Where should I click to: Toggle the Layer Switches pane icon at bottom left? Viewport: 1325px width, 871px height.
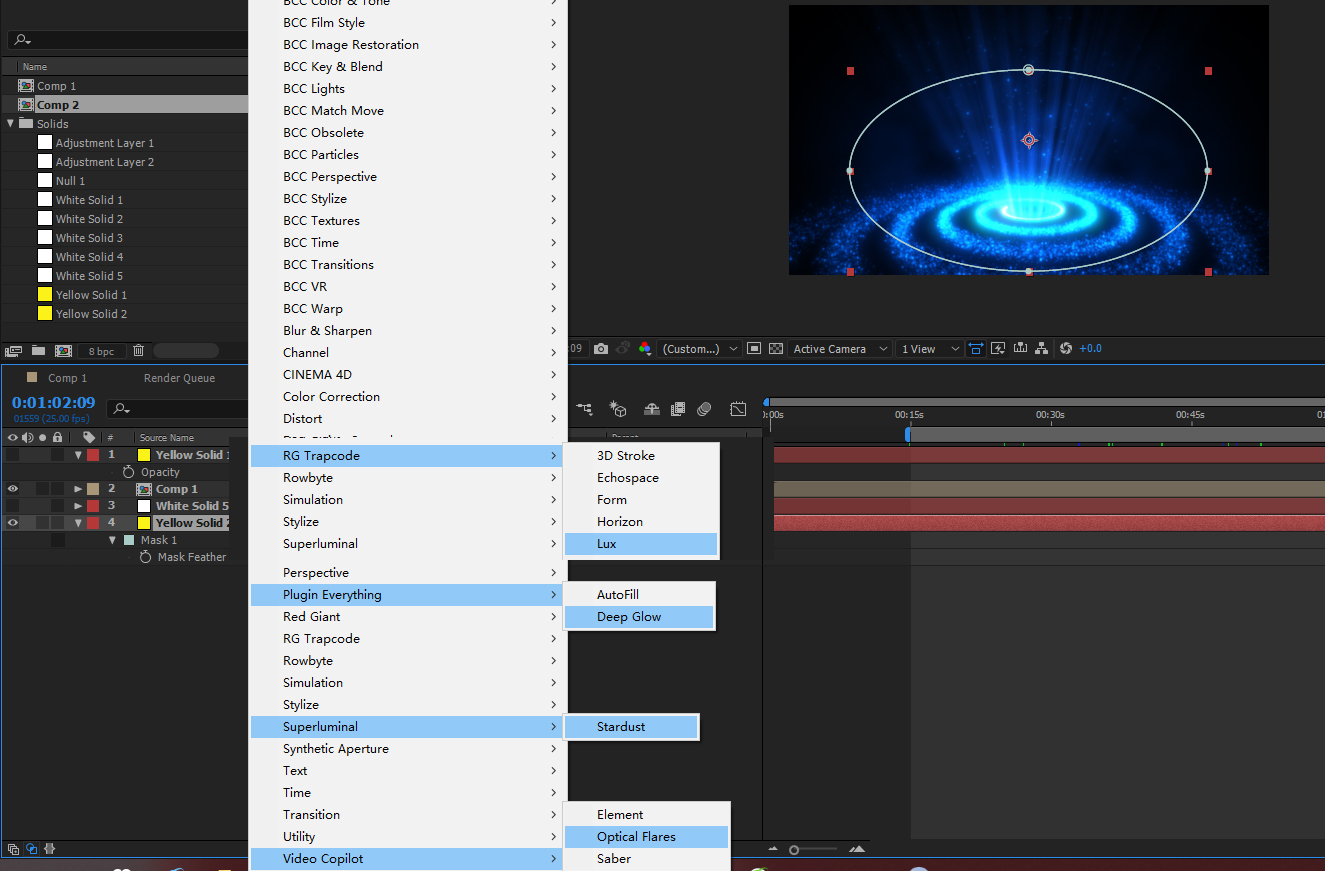(x=13, y=849)
